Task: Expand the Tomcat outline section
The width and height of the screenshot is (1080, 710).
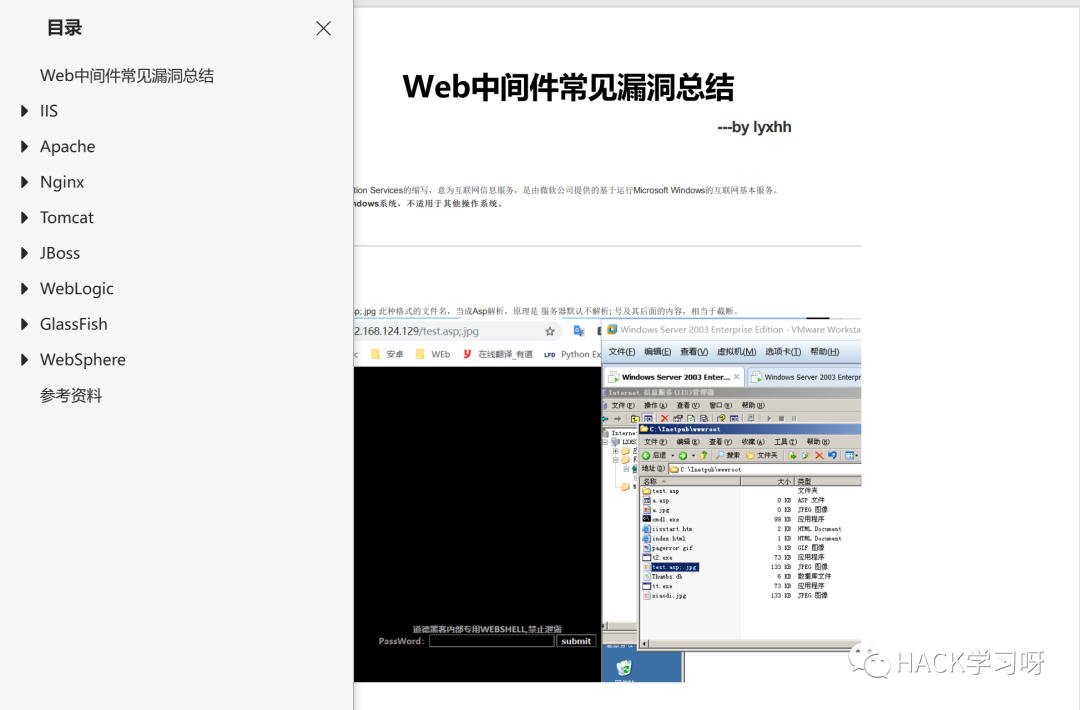Action: [25, 218]
